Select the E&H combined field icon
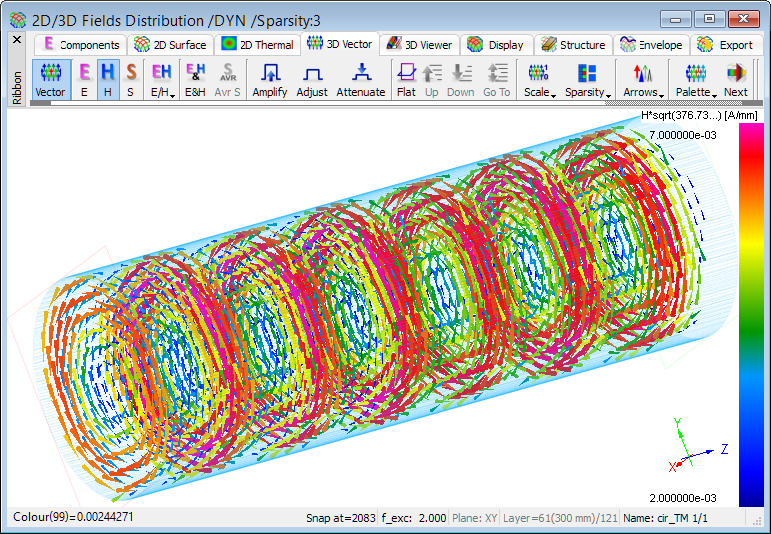 195,79
